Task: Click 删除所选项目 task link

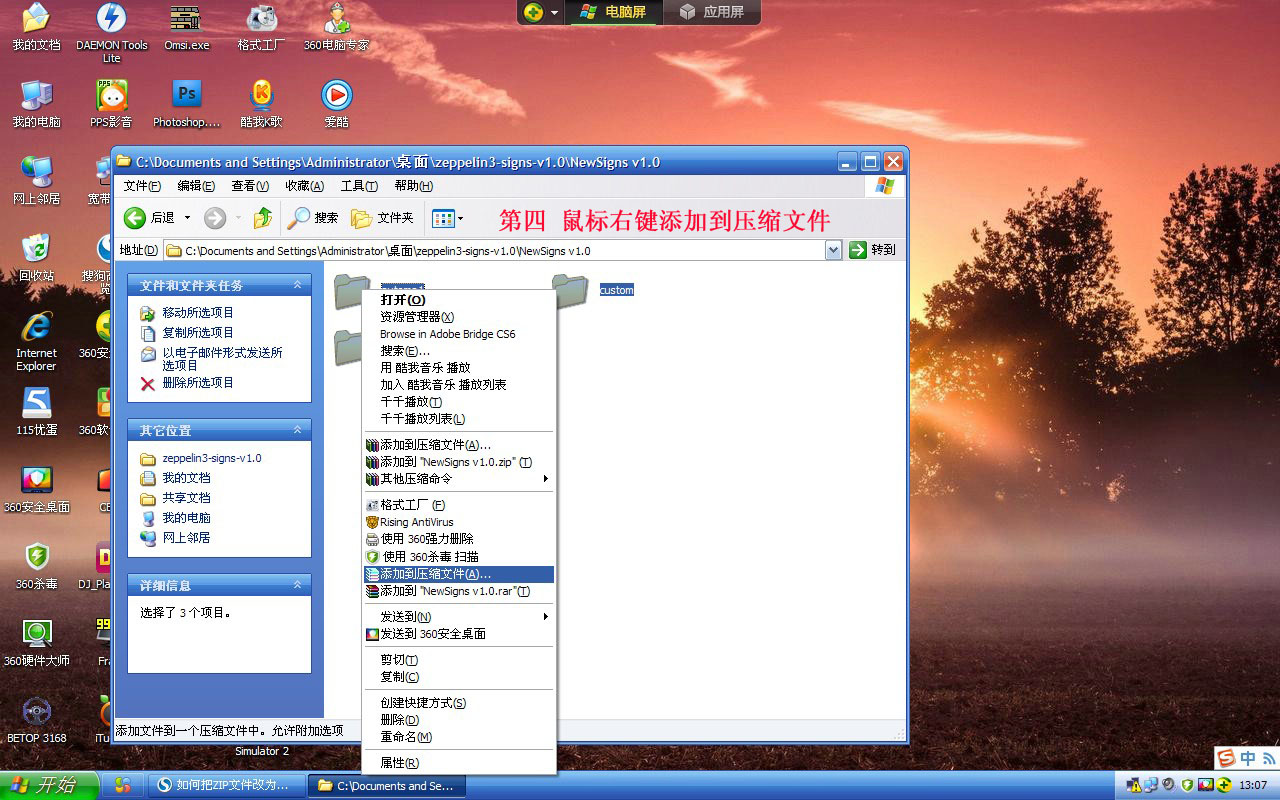Action: click(x=198, y=383)
